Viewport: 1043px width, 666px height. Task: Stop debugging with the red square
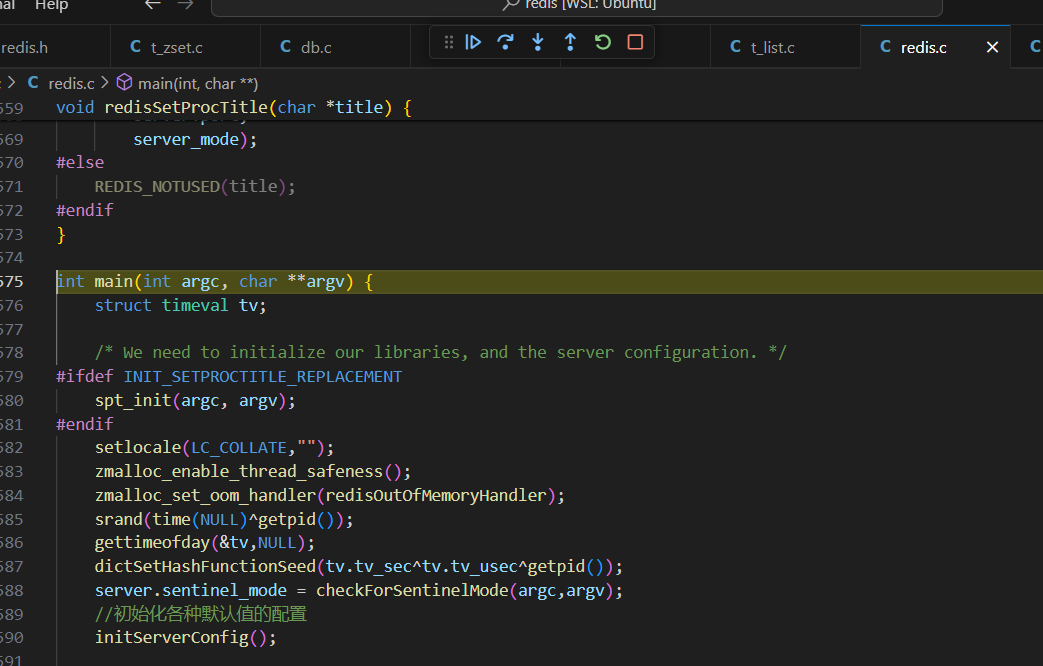point(635,42)
